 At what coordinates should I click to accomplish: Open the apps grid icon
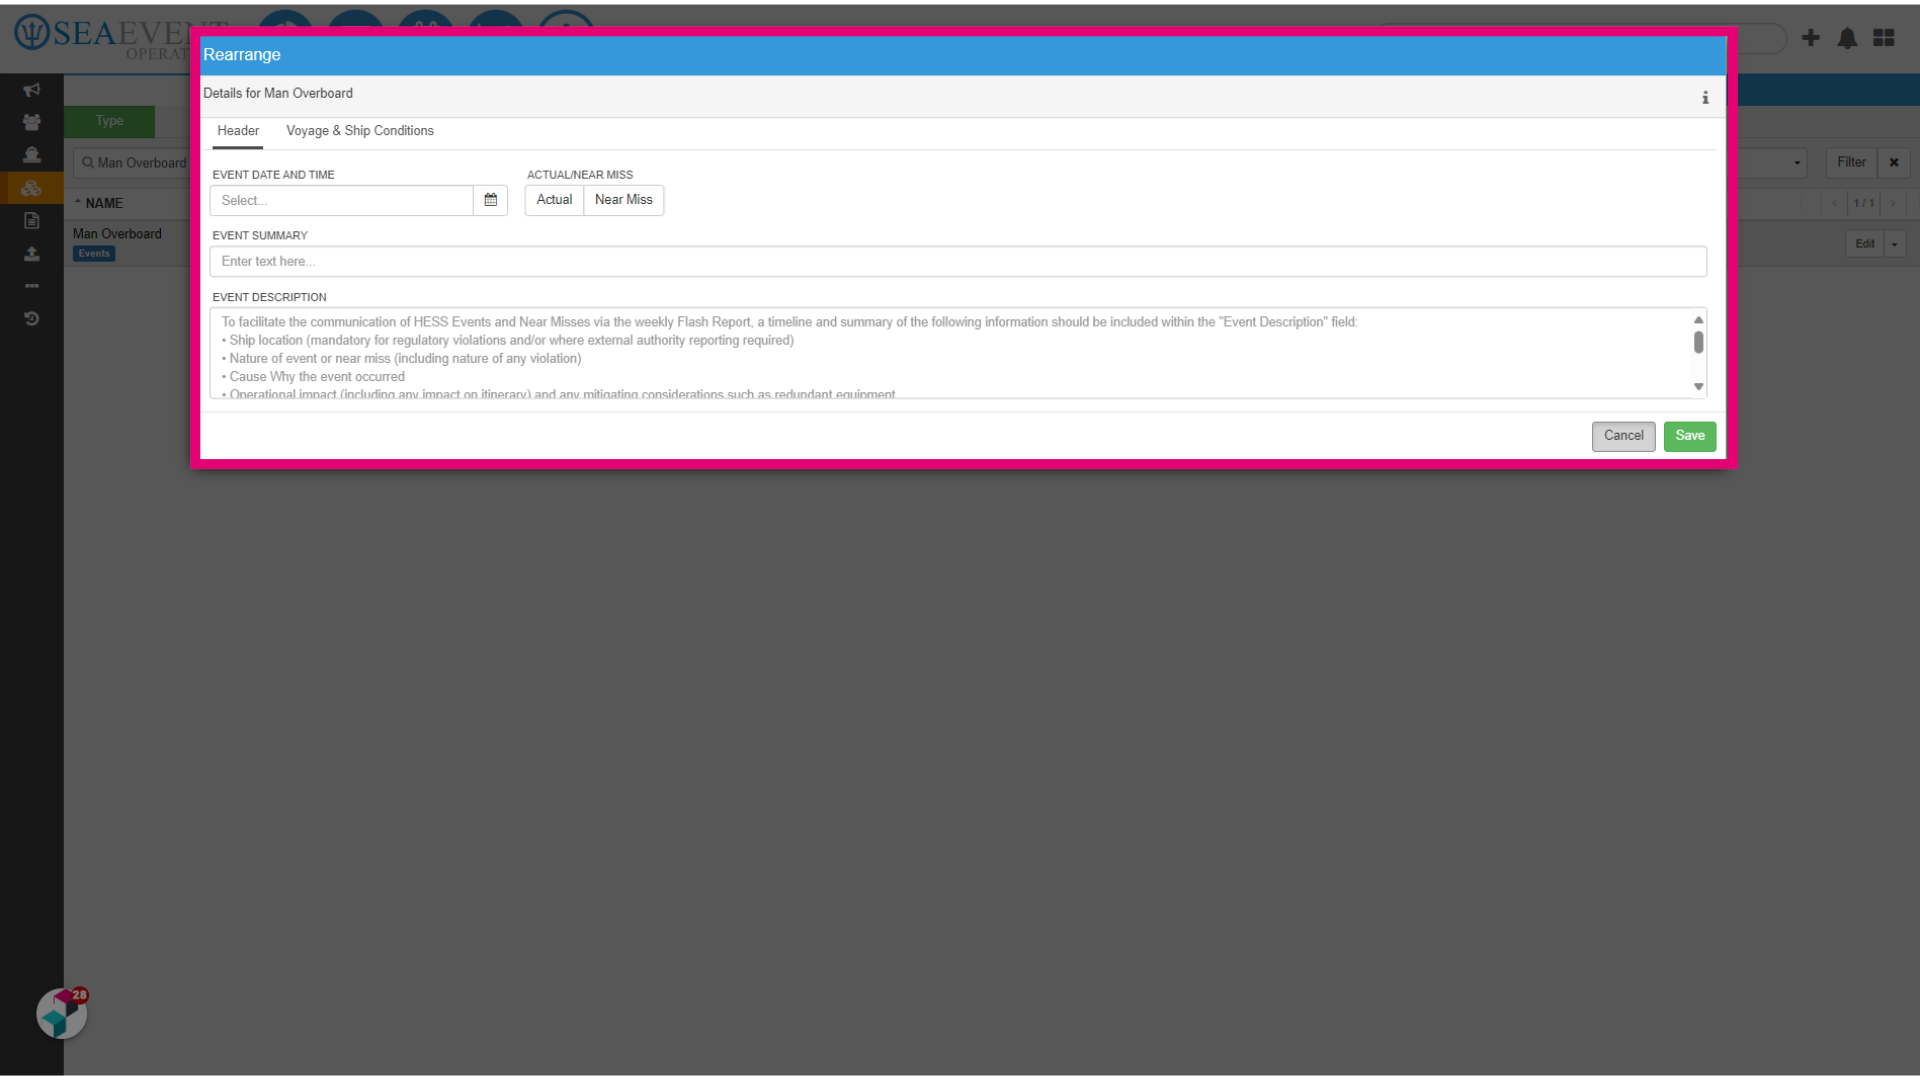(1884, 38)
